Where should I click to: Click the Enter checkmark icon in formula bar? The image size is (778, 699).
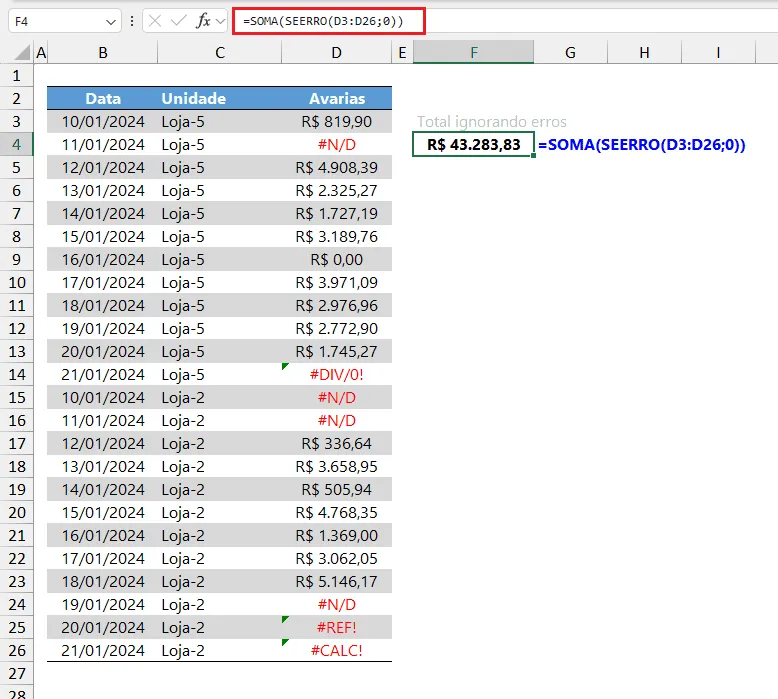[x=178, y=21]
